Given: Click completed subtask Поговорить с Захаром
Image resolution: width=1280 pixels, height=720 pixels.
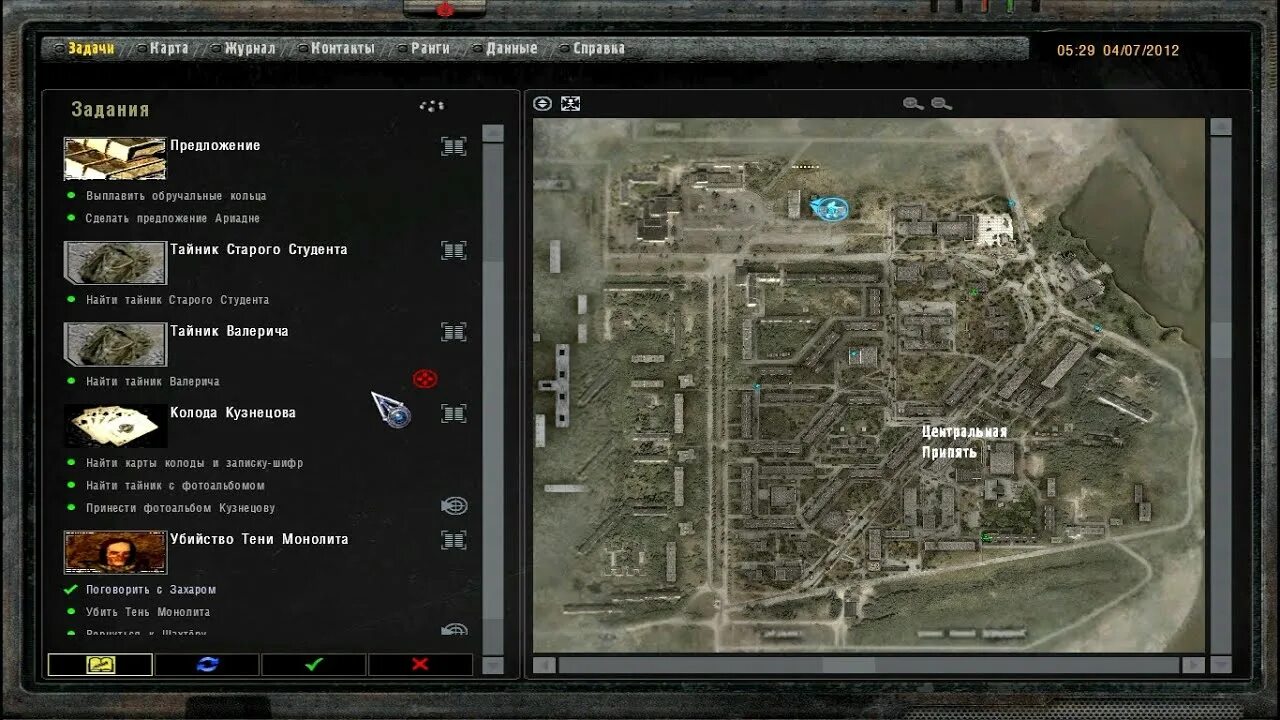Looking at the screenshot, I should tap(151, 590).
